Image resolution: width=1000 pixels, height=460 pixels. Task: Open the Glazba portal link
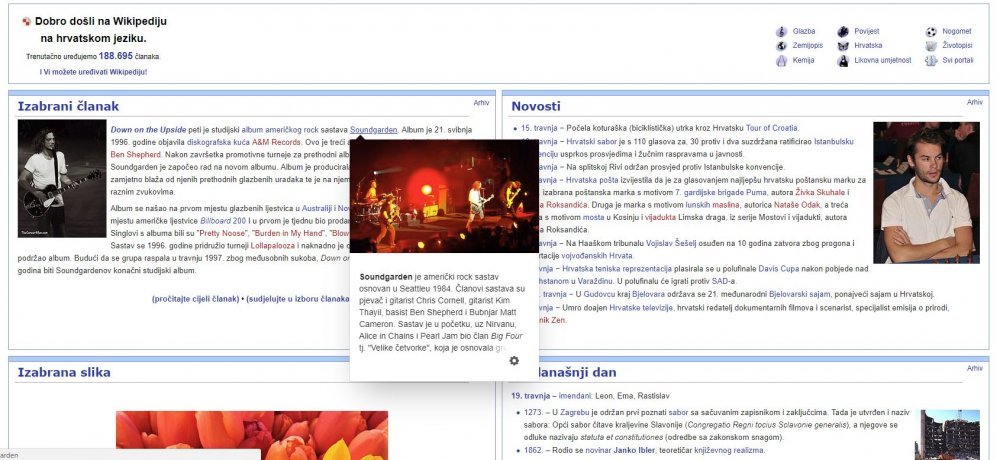(804, 31)
